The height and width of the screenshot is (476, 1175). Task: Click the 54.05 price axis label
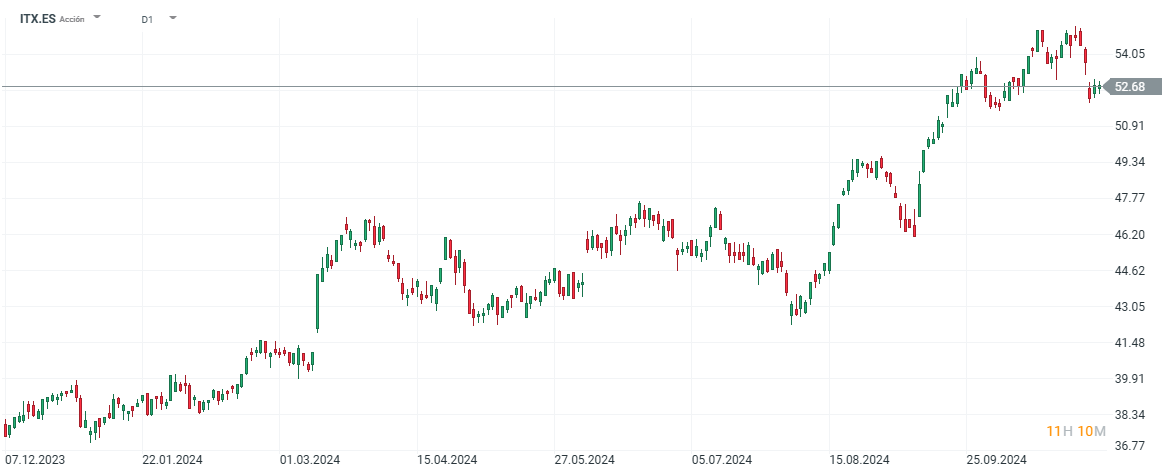pos(1130,54)
